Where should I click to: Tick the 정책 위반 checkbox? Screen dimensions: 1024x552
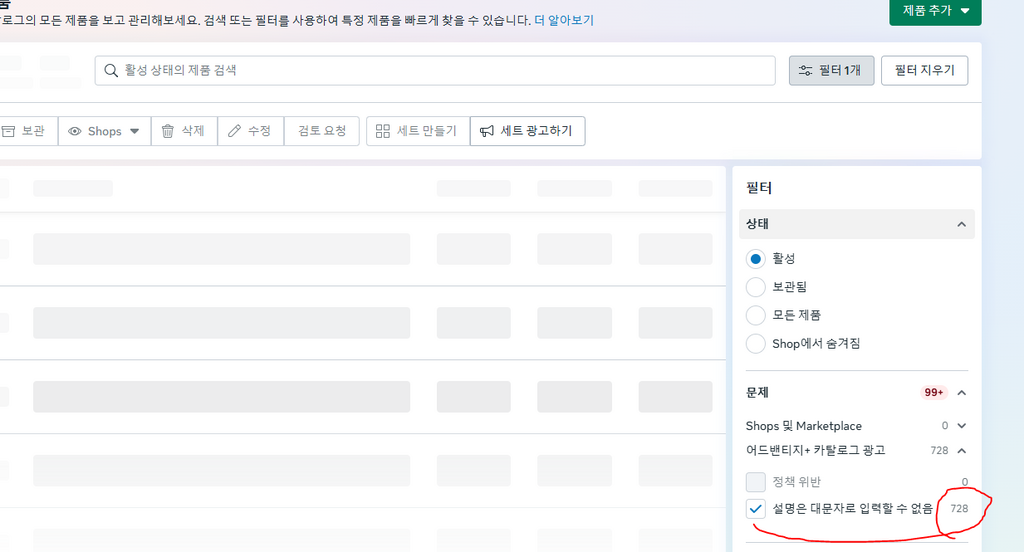756,482
